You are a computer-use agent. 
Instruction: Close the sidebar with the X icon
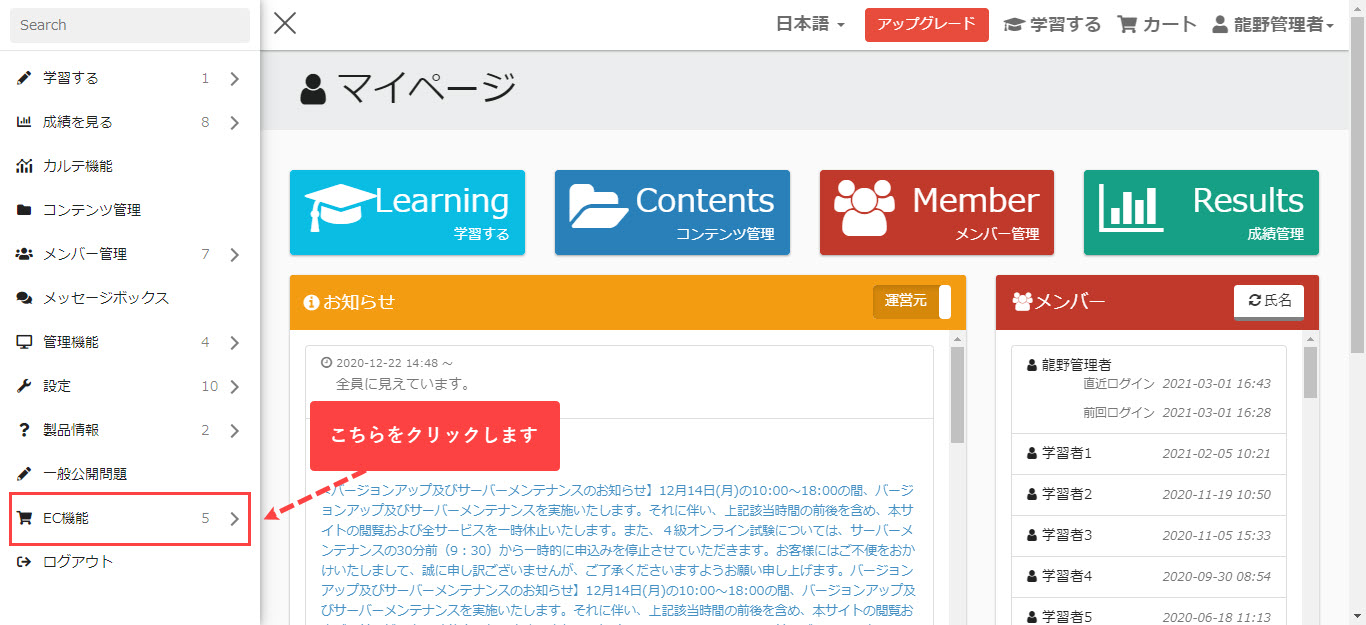(x=285, y=24)
